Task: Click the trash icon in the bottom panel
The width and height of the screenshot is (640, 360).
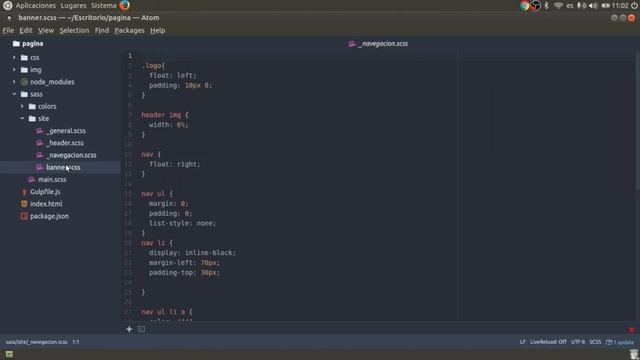Action: tap(634, 354)
